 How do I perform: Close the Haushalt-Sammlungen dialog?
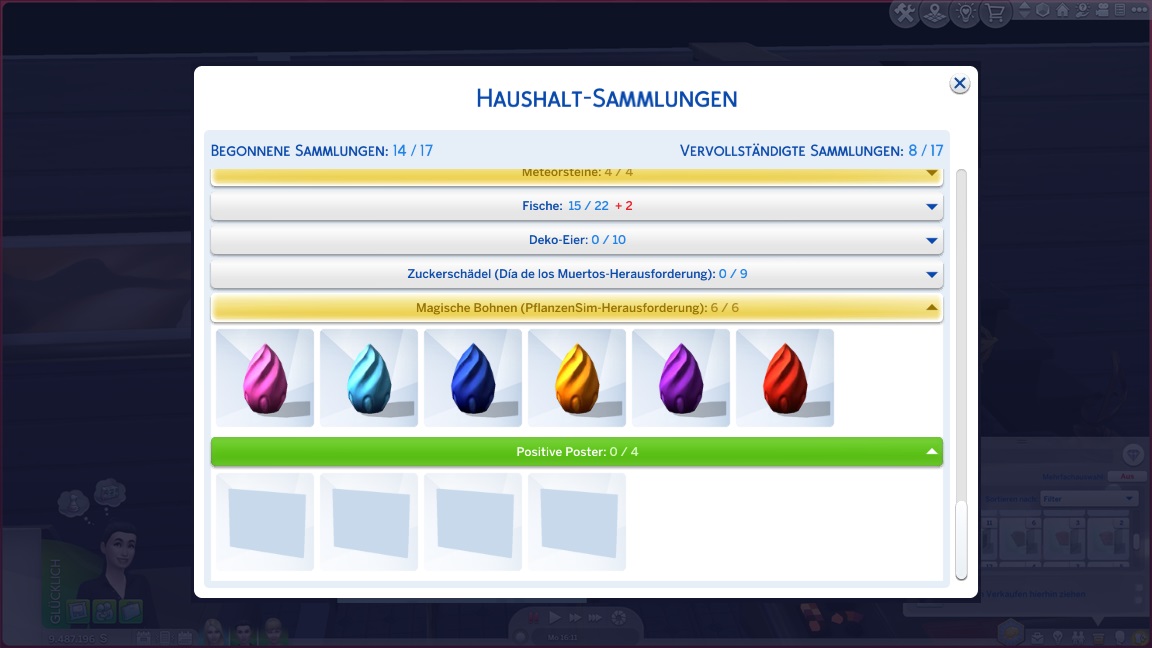coord(959,84)
